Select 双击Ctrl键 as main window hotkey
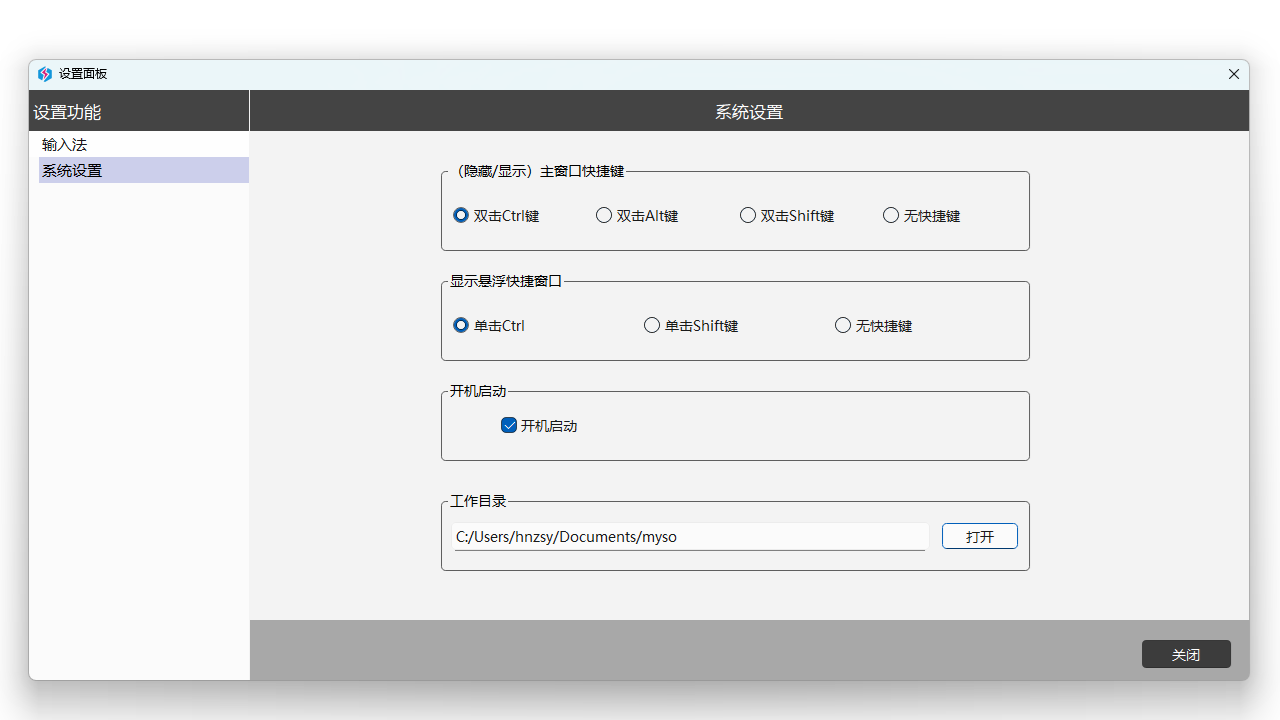Viewport: 1280px width, 720px height. pos(461,215)
